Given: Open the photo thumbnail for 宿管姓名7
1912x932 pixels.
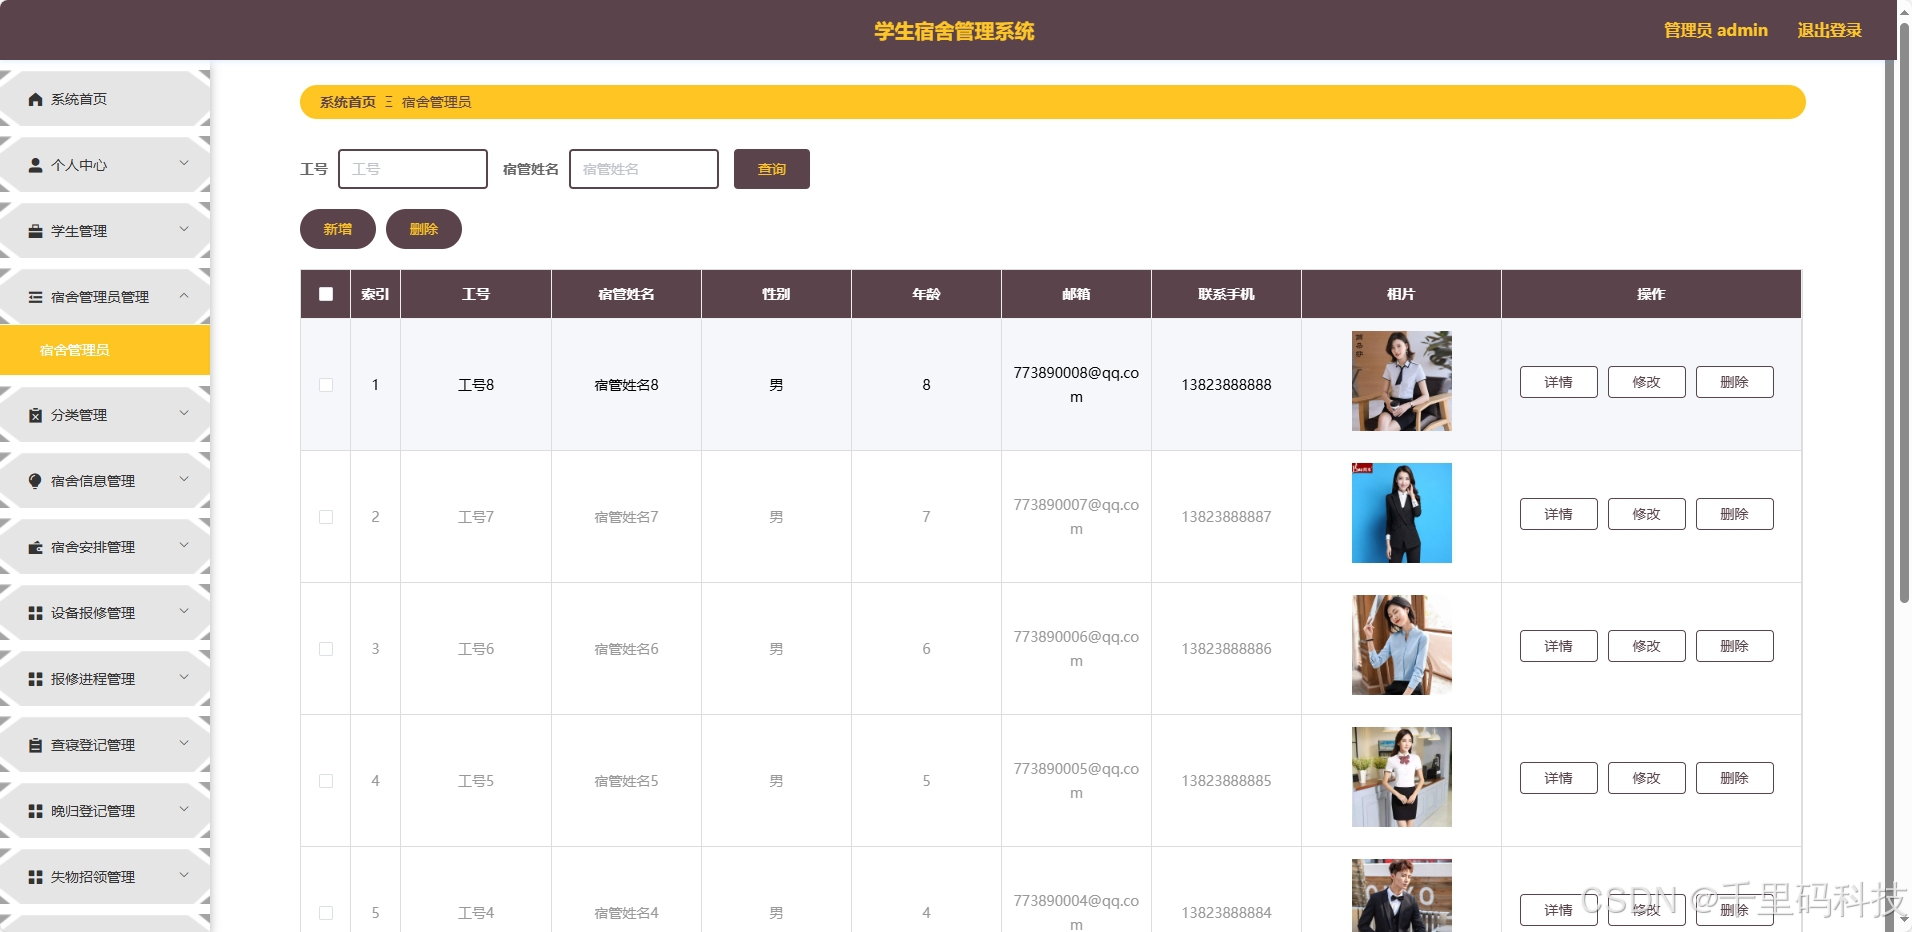Looking at the screenshot, I should [1402, 513].
